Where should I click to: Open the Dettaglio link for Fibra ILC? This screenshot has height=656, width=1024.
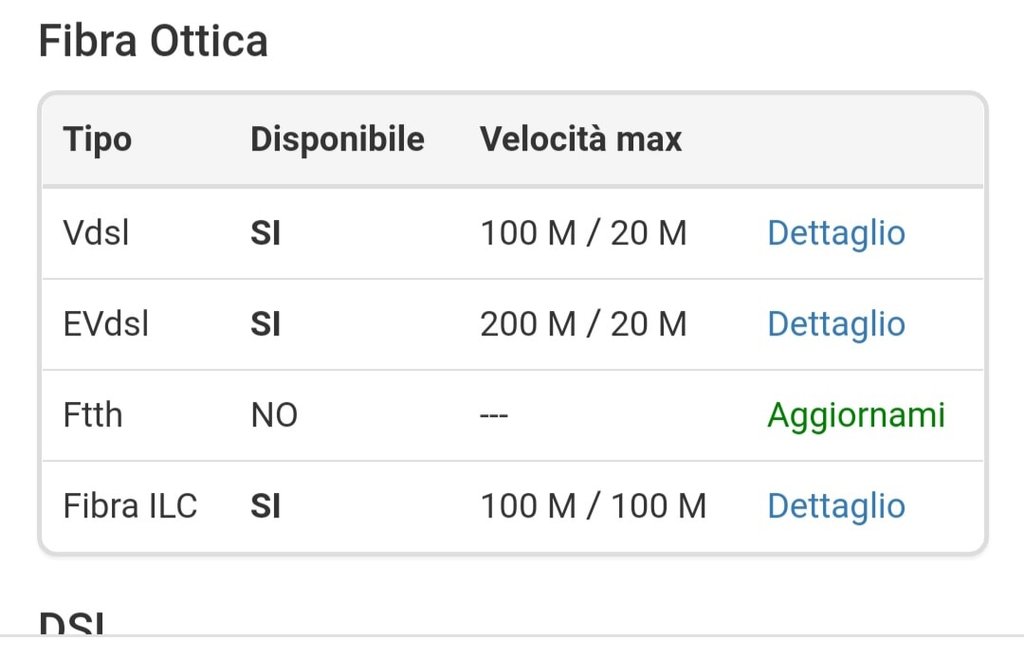(x=836, y=506)
